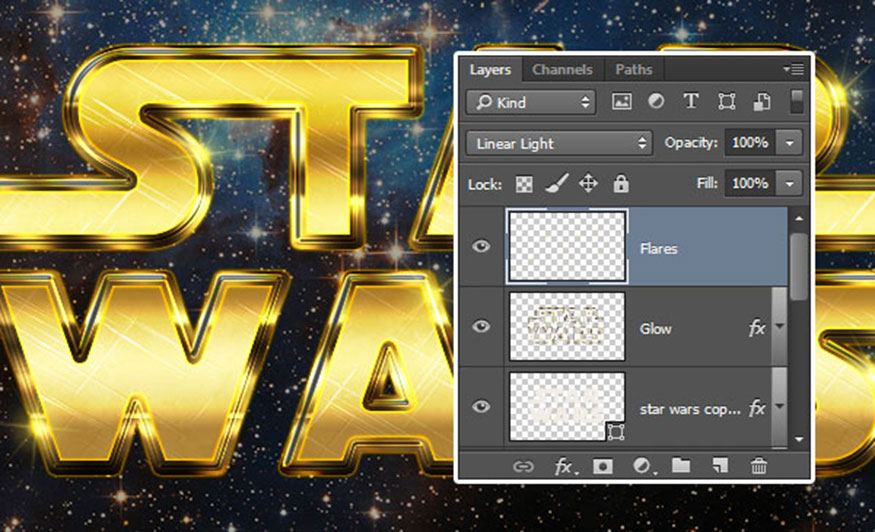Screen dimensions: 875x532
Task: Open the Layers panel flyout menu
Action: (x=793, y=69)
